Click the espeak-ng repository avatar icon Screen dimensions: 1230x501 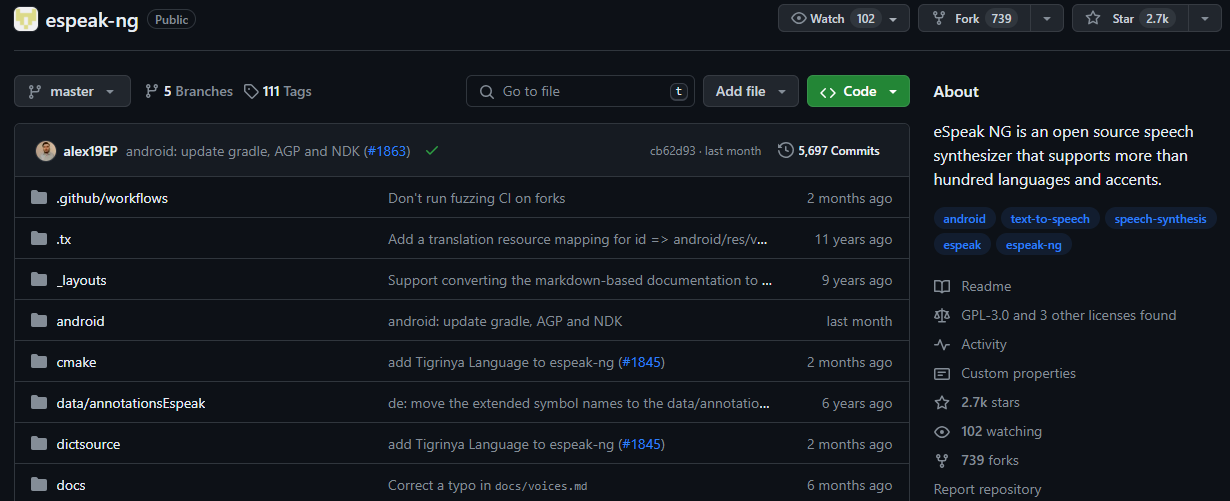click(x=26, y=18)
